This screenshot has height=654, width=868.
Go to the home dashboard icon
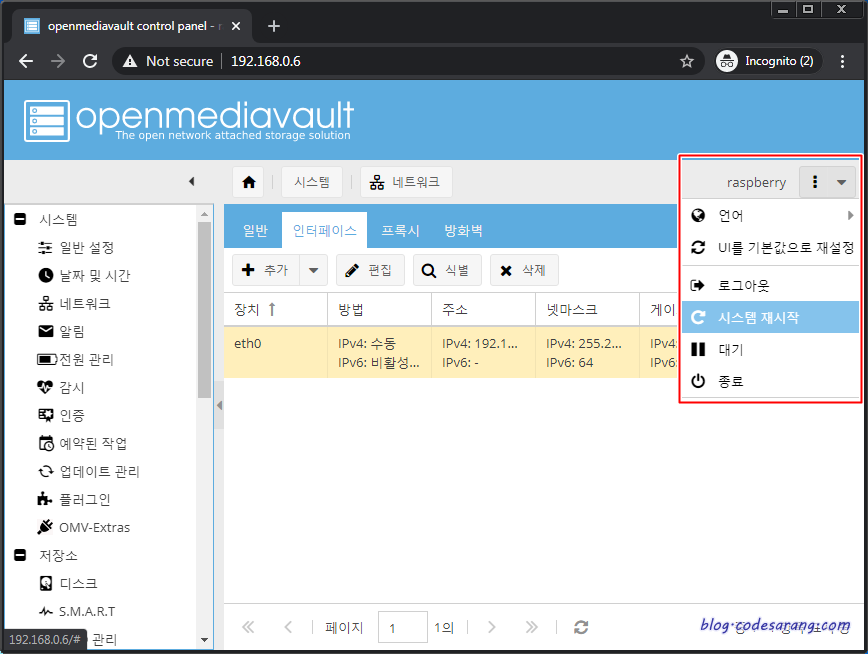click(x=249, y=182)
